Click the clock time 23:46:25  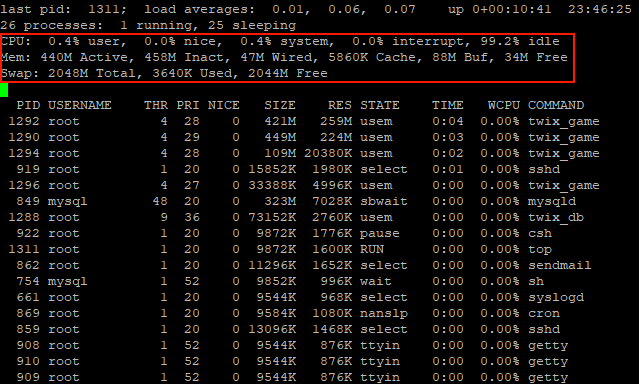(x=600, y=9)
